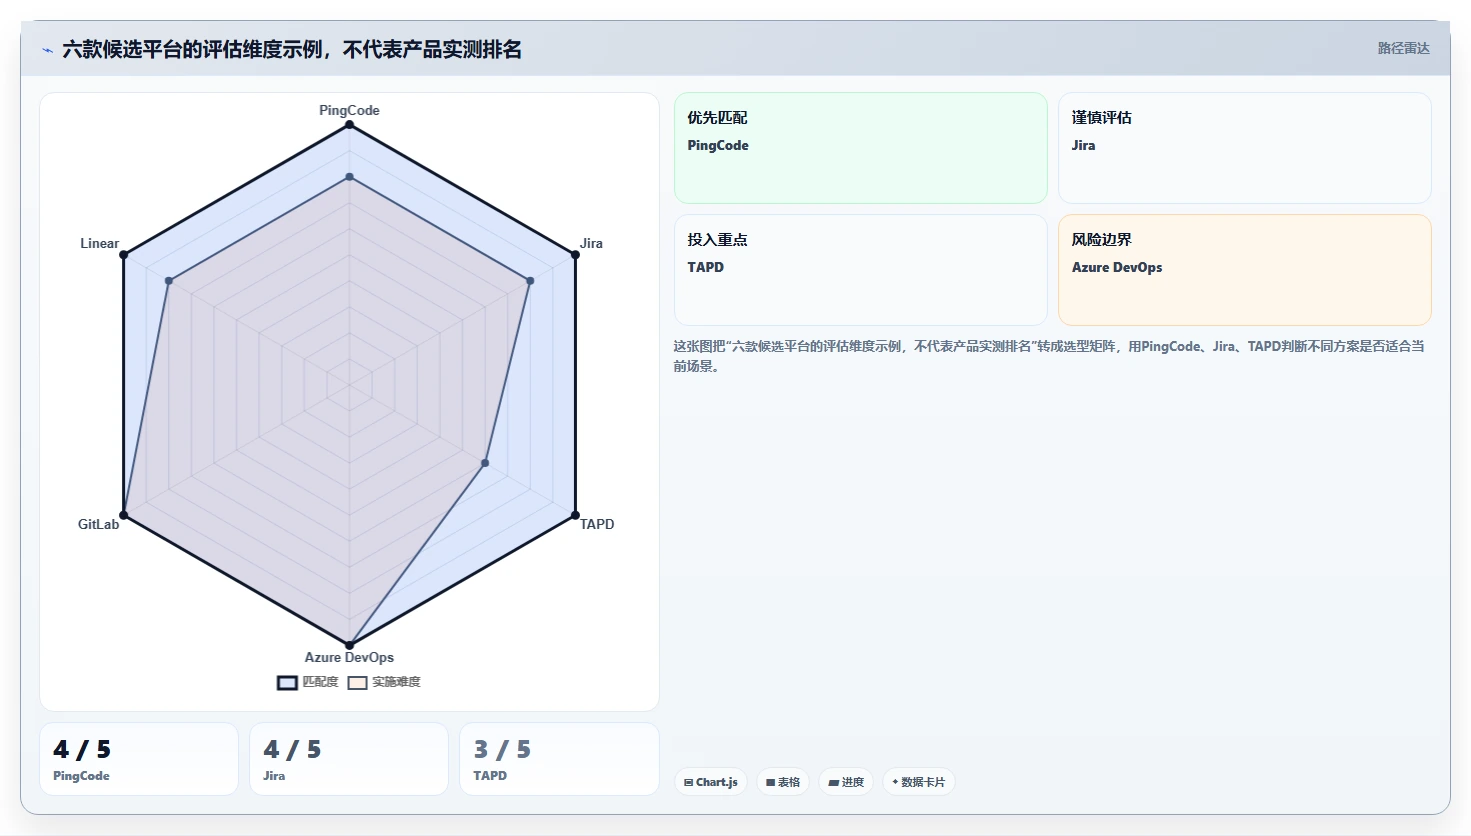The width and height of the screenshot is (1471, 836).
Task: Select the 匹配度 data point at Linear vertex
Action: click(124, 255)
